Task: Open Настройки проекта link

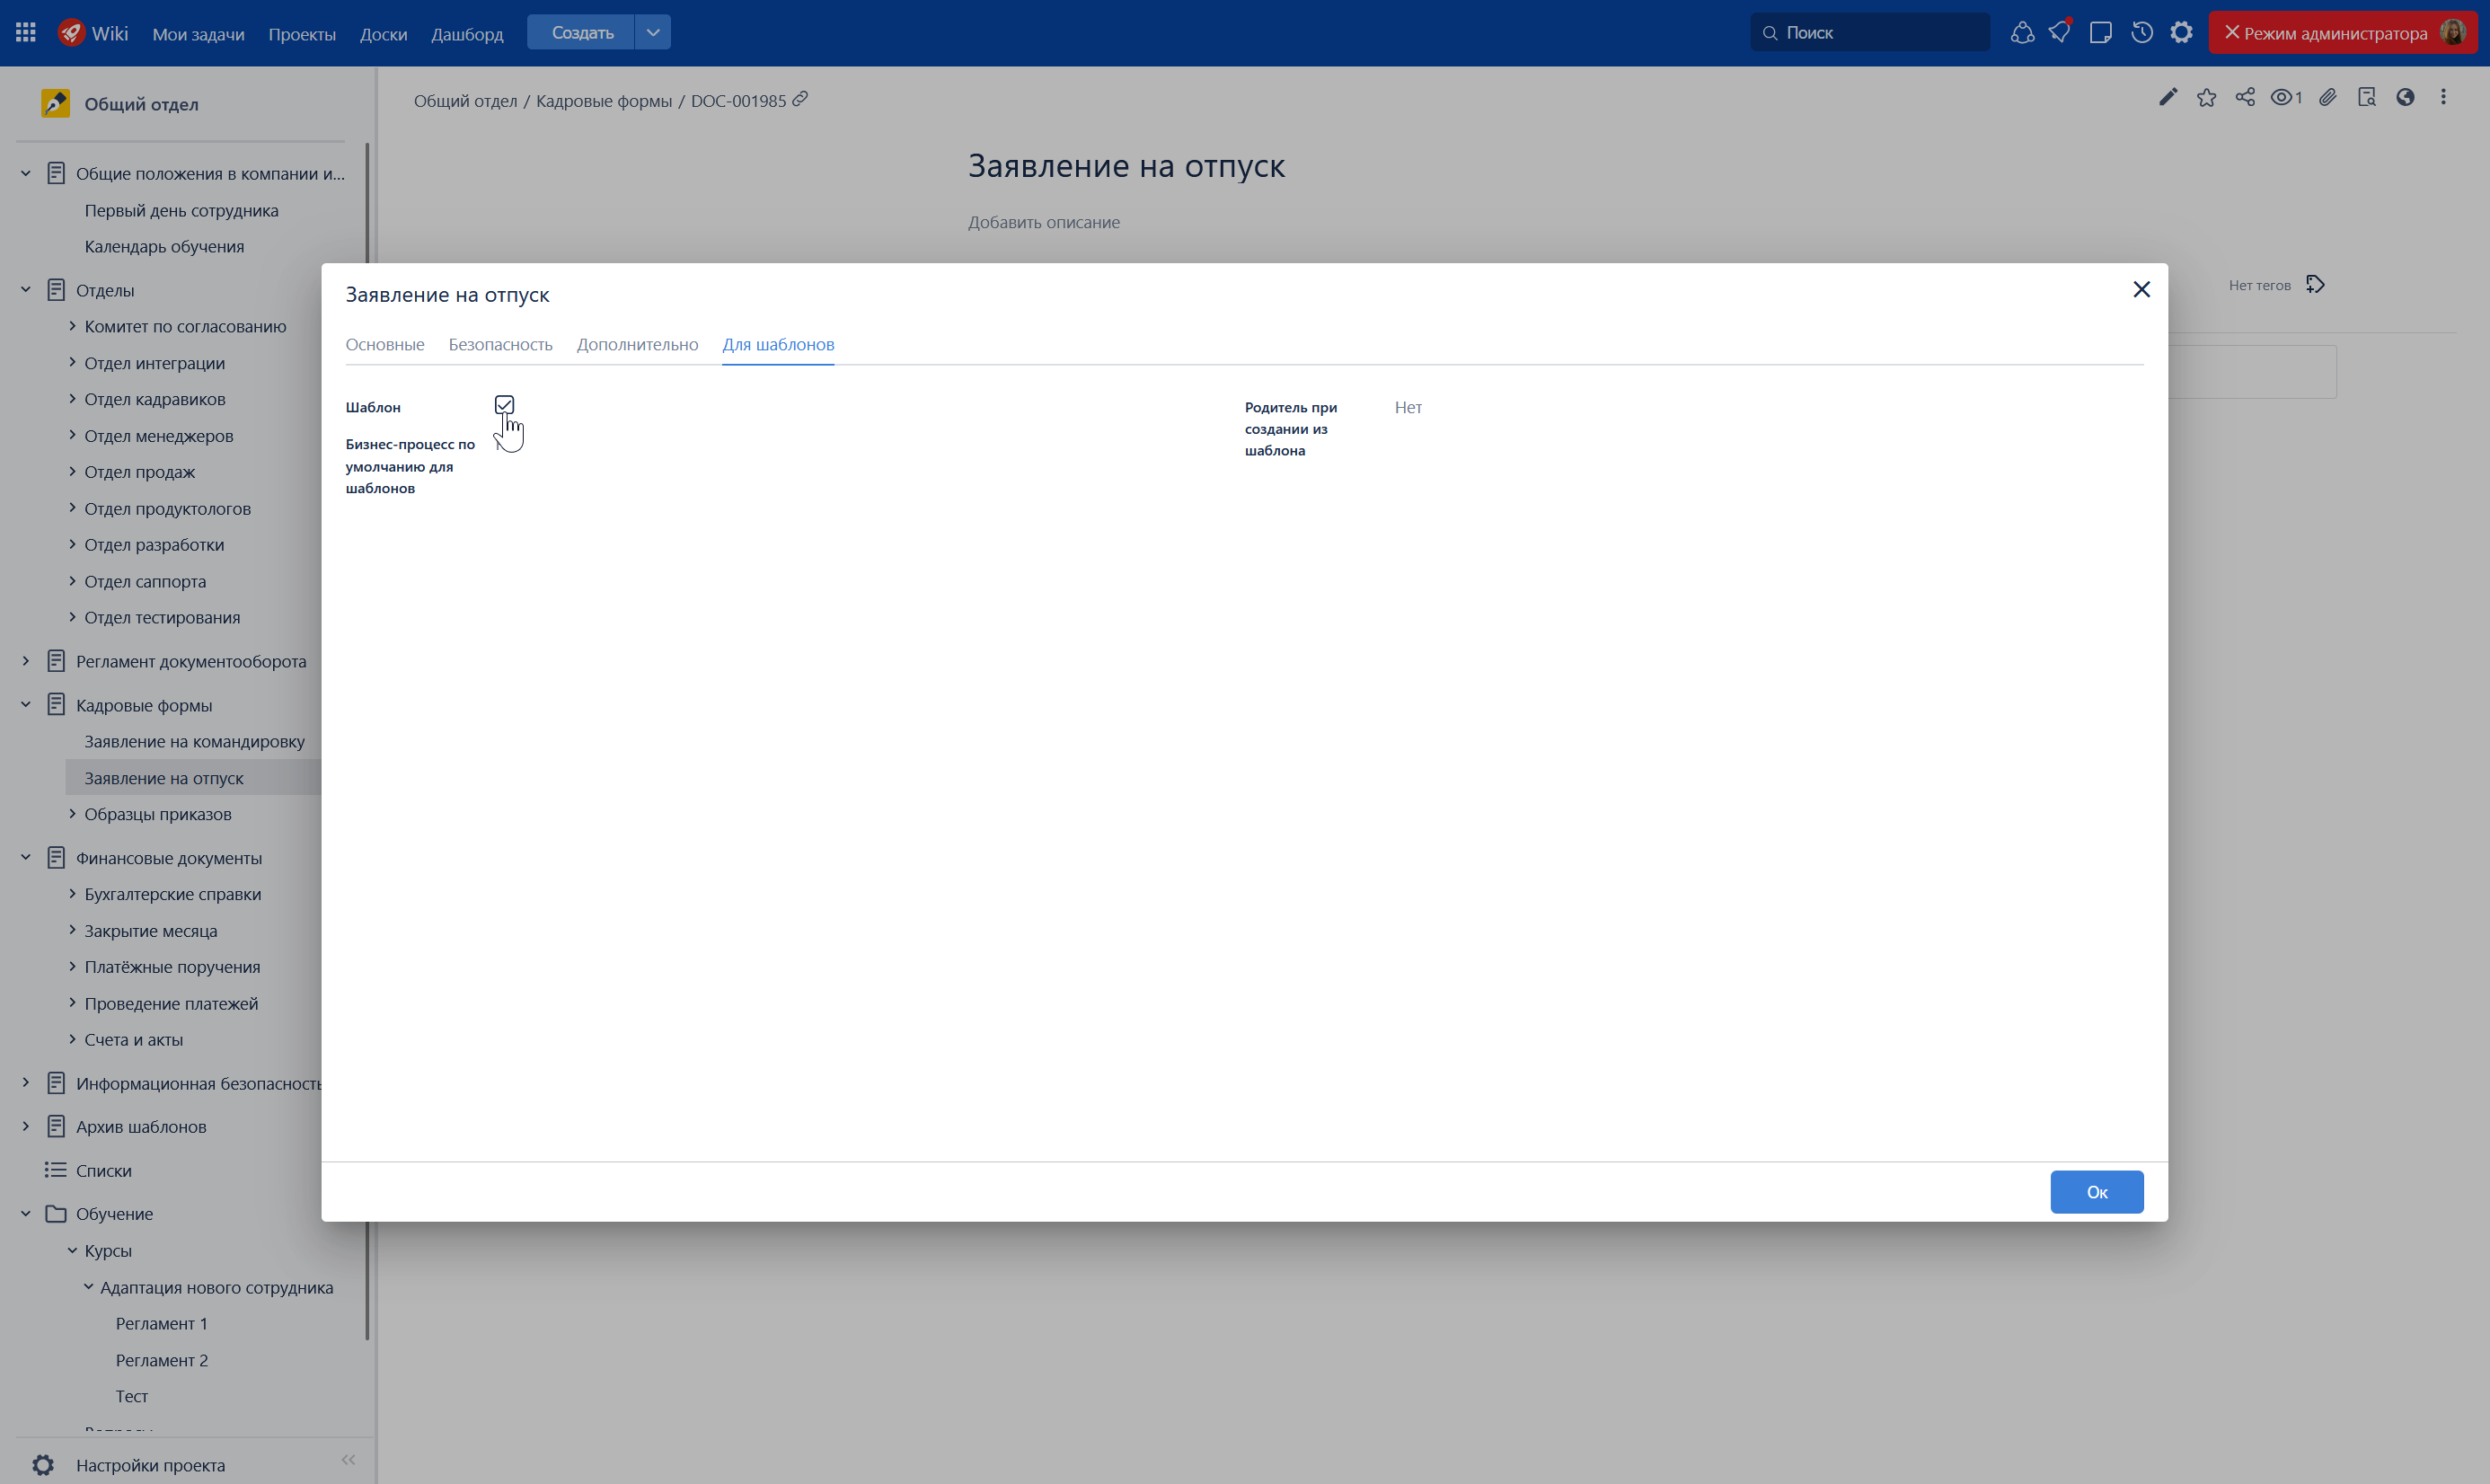Action: tap(150, 1465)
